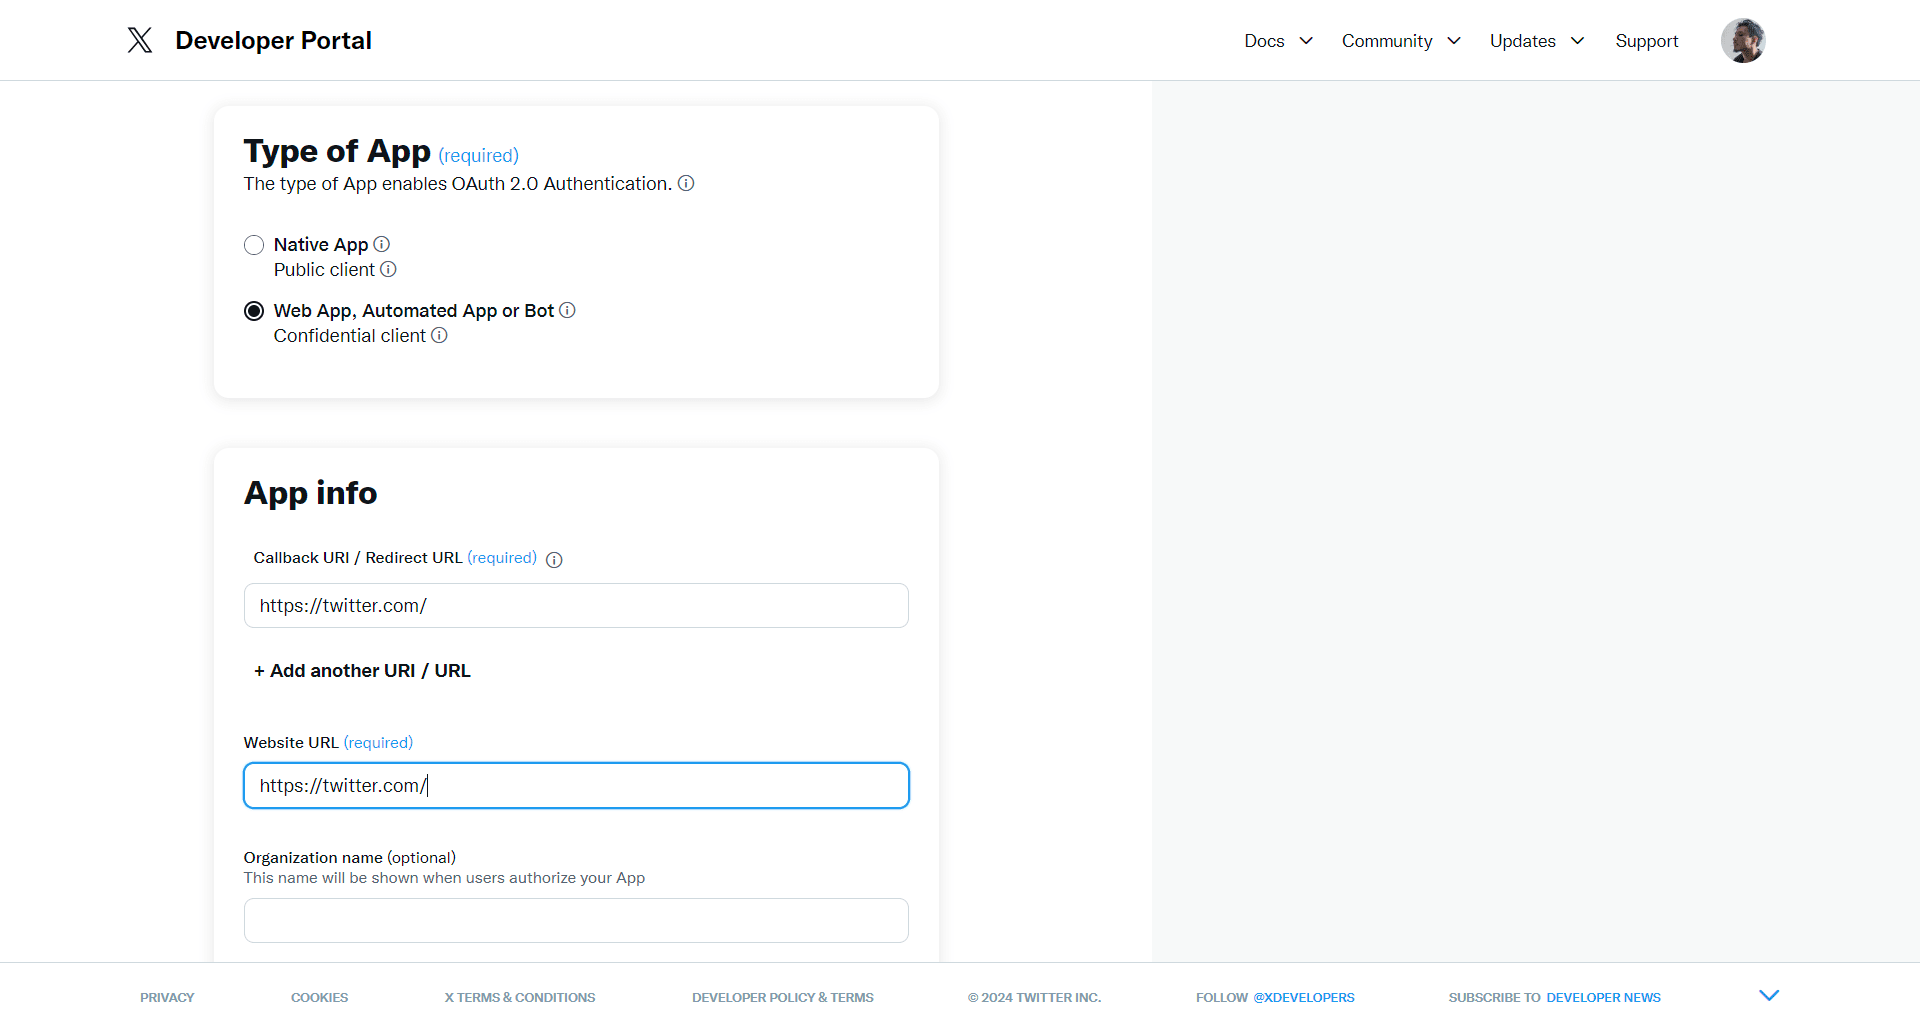Select the Native App radio button

click(x=254, y=245)
